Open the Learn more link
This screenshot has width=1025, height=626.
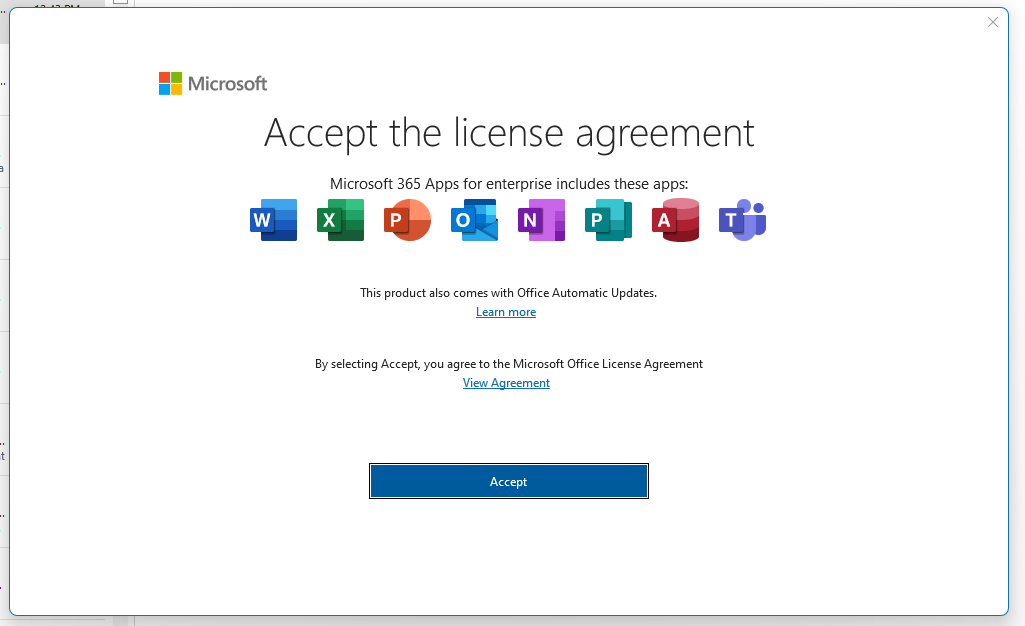click(x=506, y=312)
